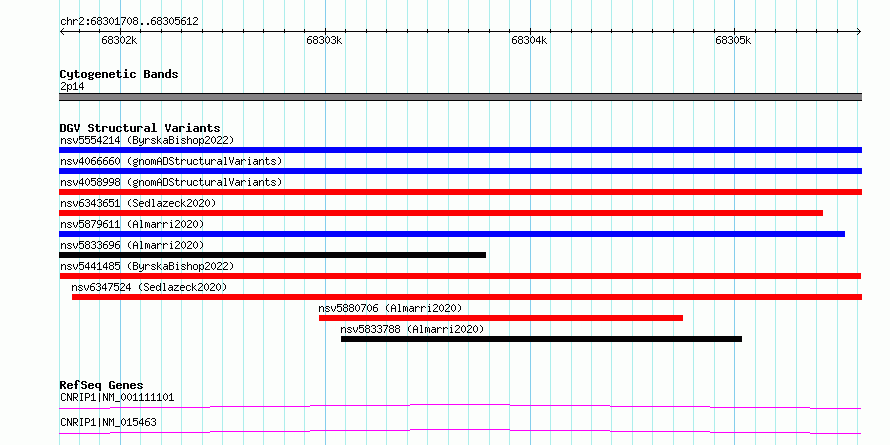Screen dimensions: 890x445
Task: Click the nsv5554214 (ByrskaBishop2022) label
Action: tap(147, 140)
